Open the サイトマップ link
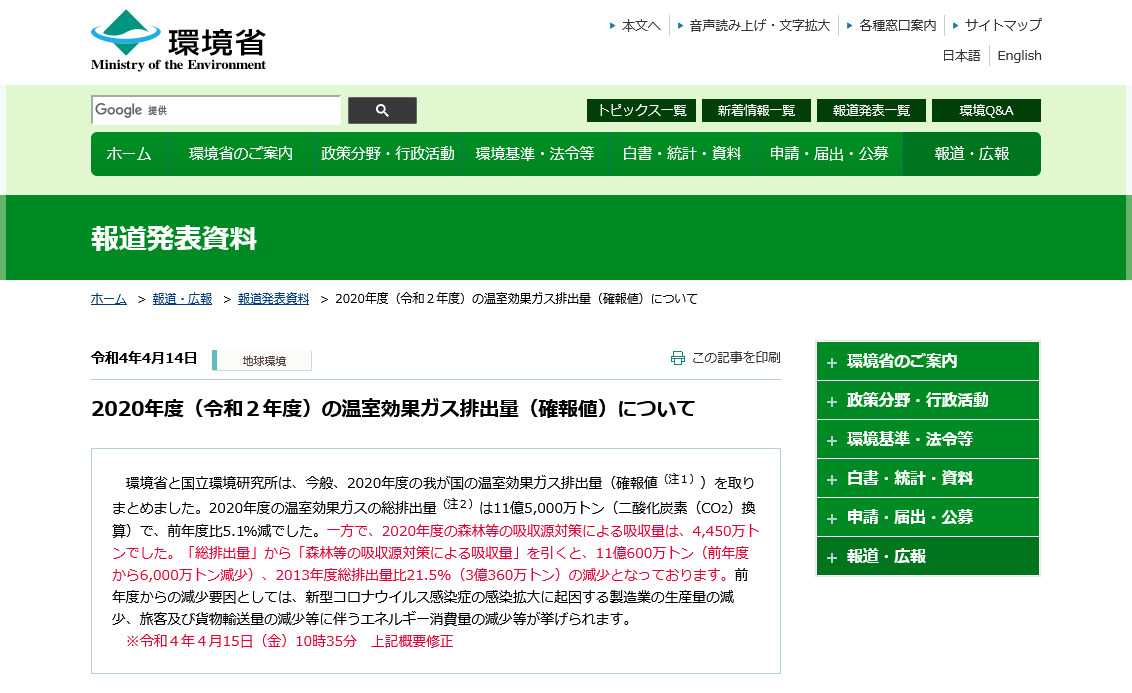 1002,25
